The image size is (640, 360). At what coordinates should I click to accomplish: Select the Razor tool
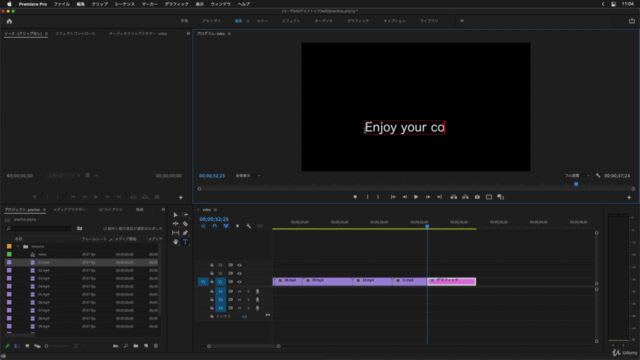[185, 224]
